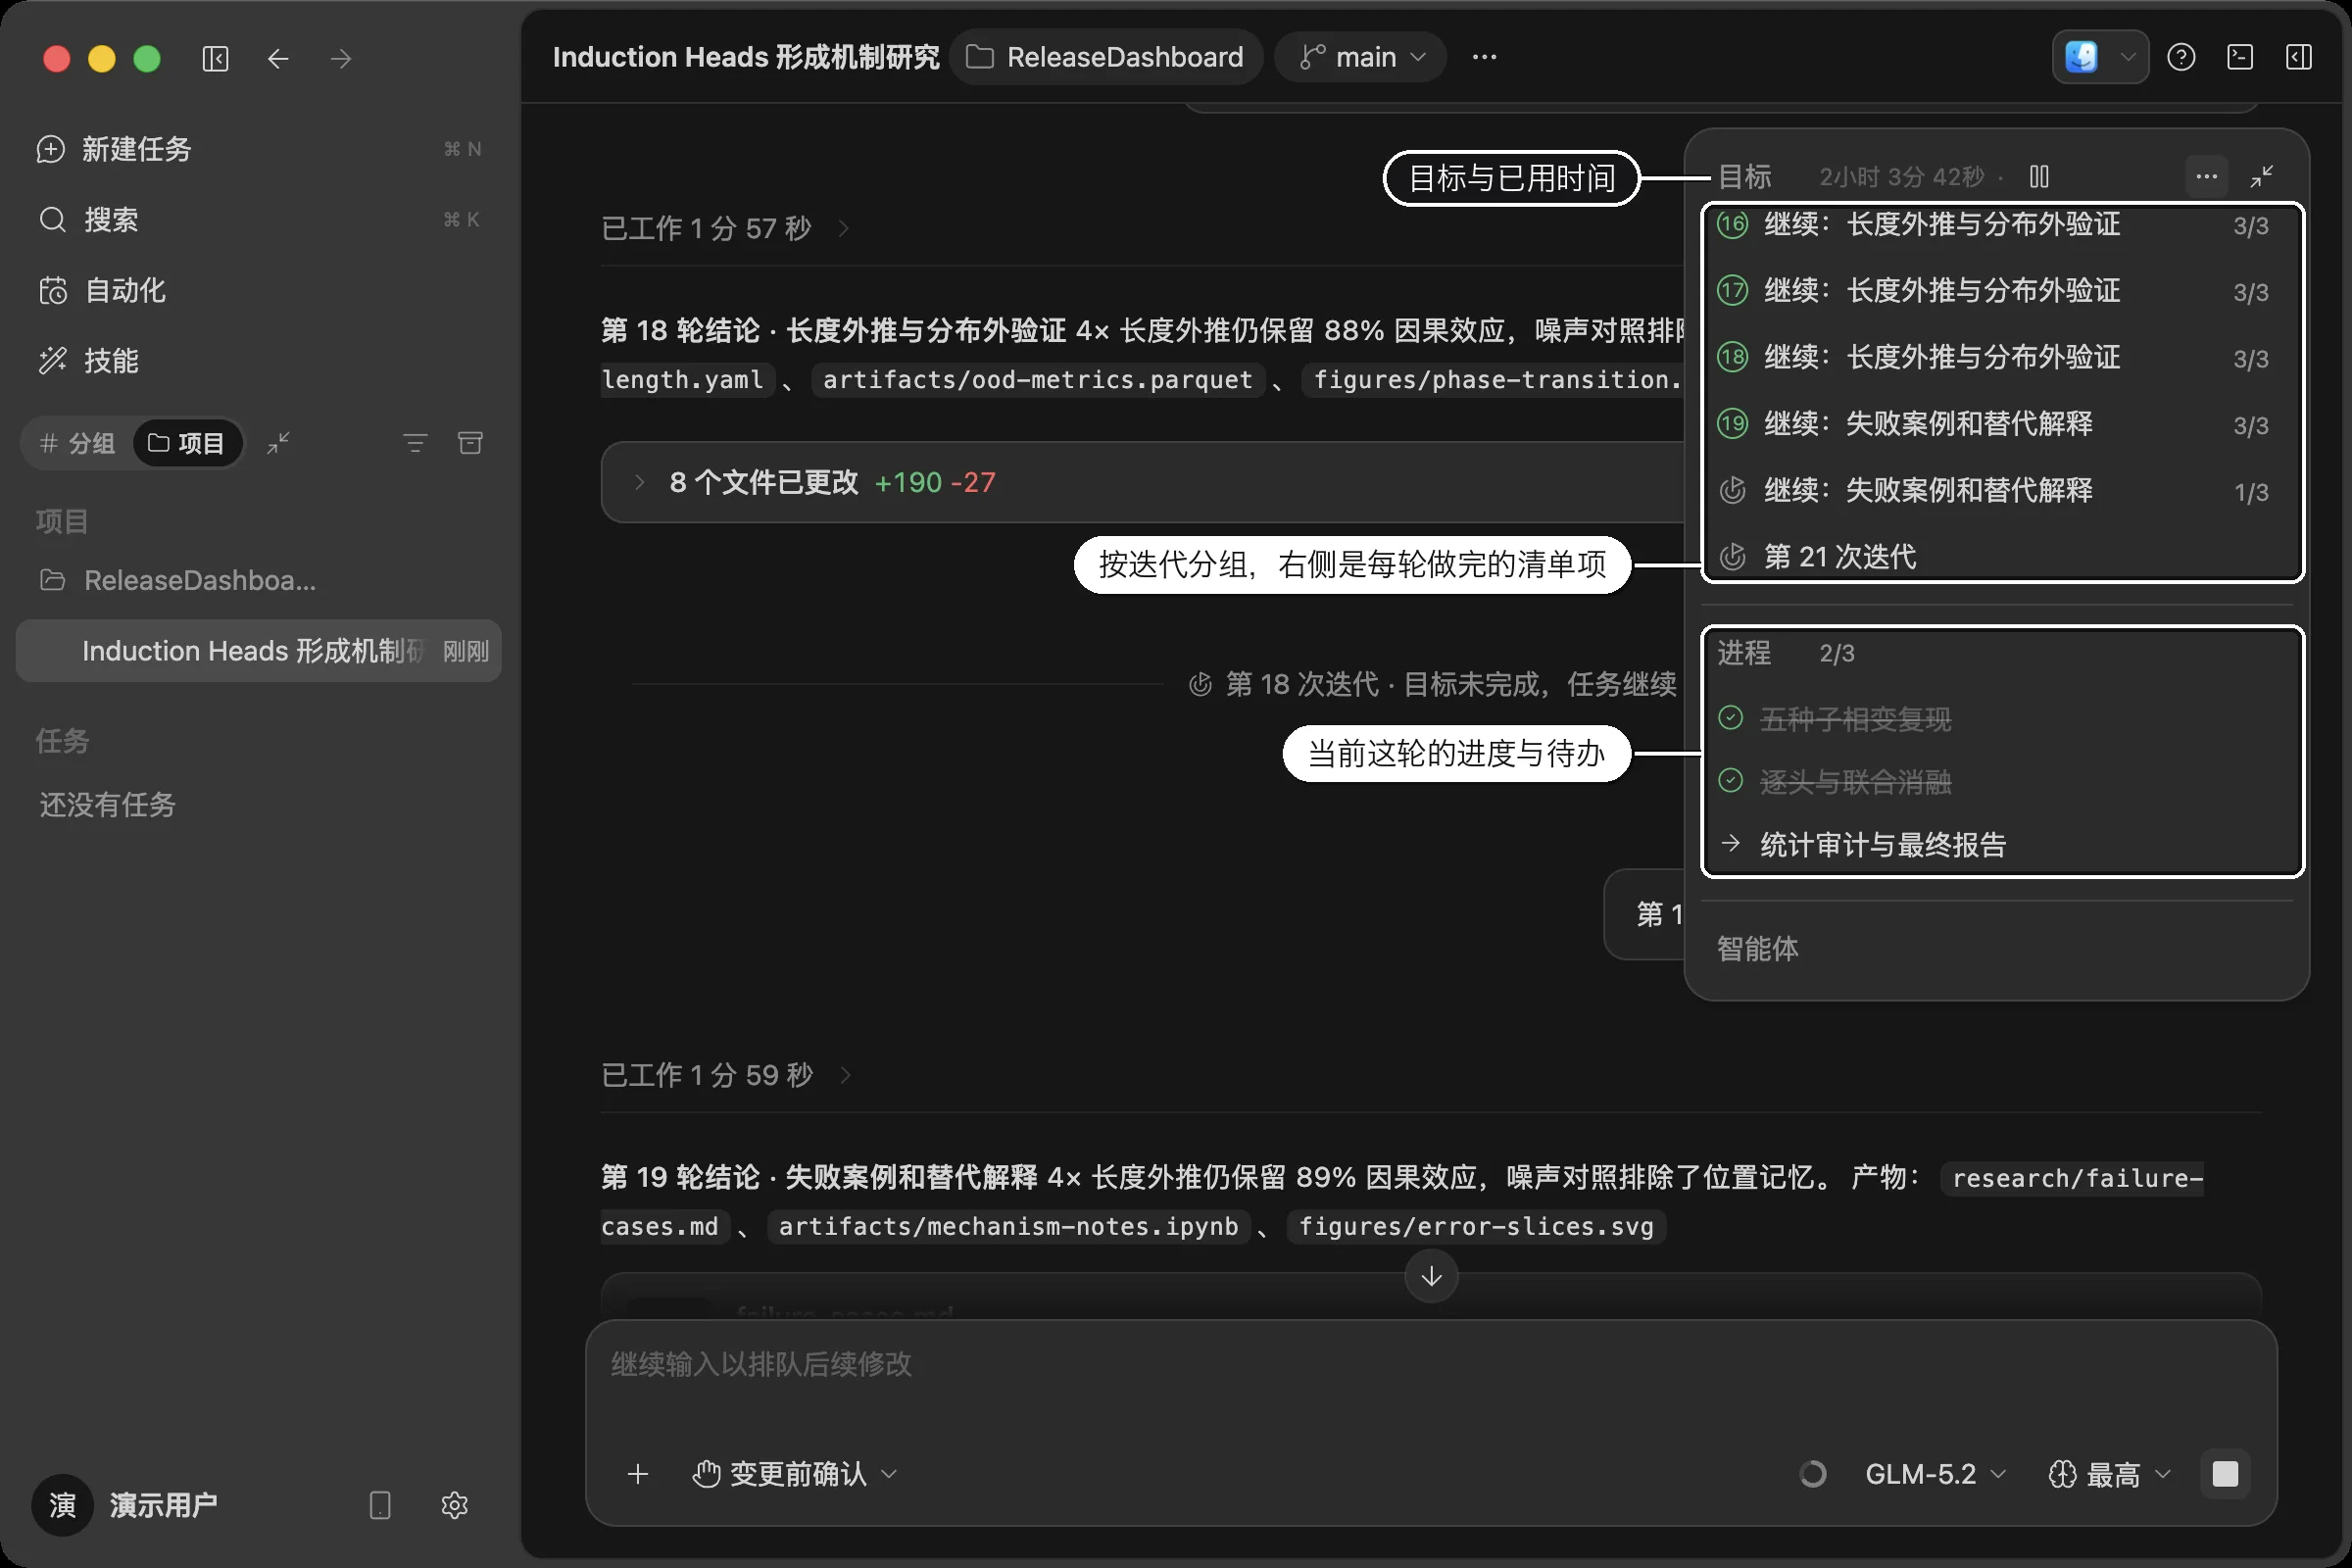Toggle the right sidebar panel icon

[x=2298, y=57]
